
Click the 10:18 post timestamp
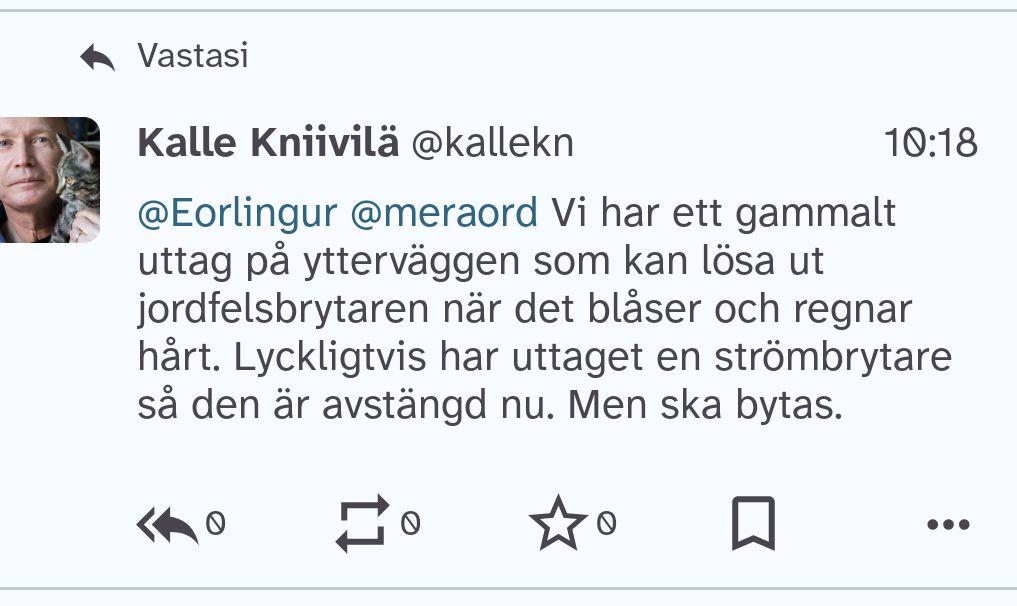tap(930, 143)
